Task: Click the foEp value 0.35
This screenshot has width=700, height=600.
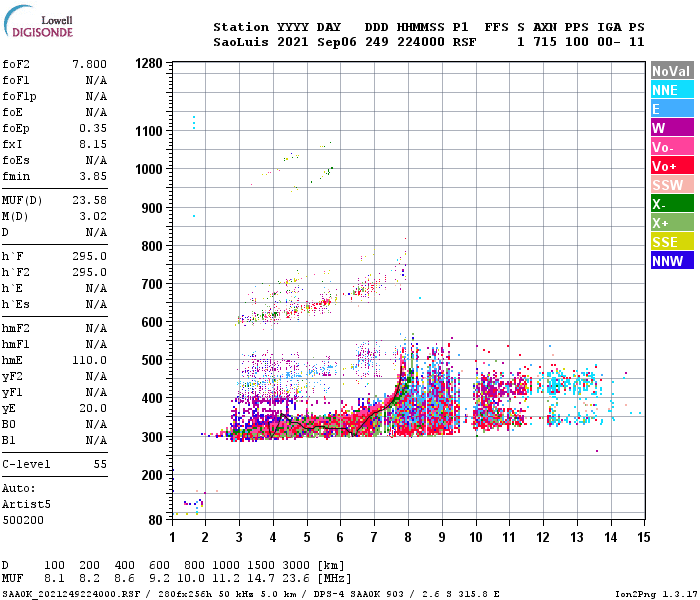Action: click(93, 128)
